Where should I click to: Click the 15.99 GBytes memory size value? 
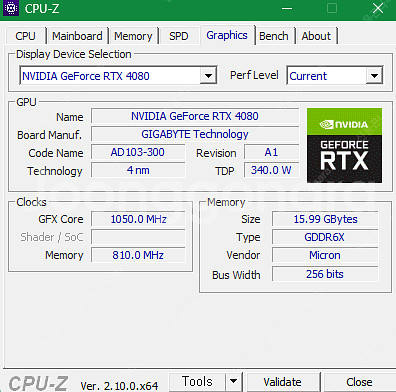coord(325,219)
